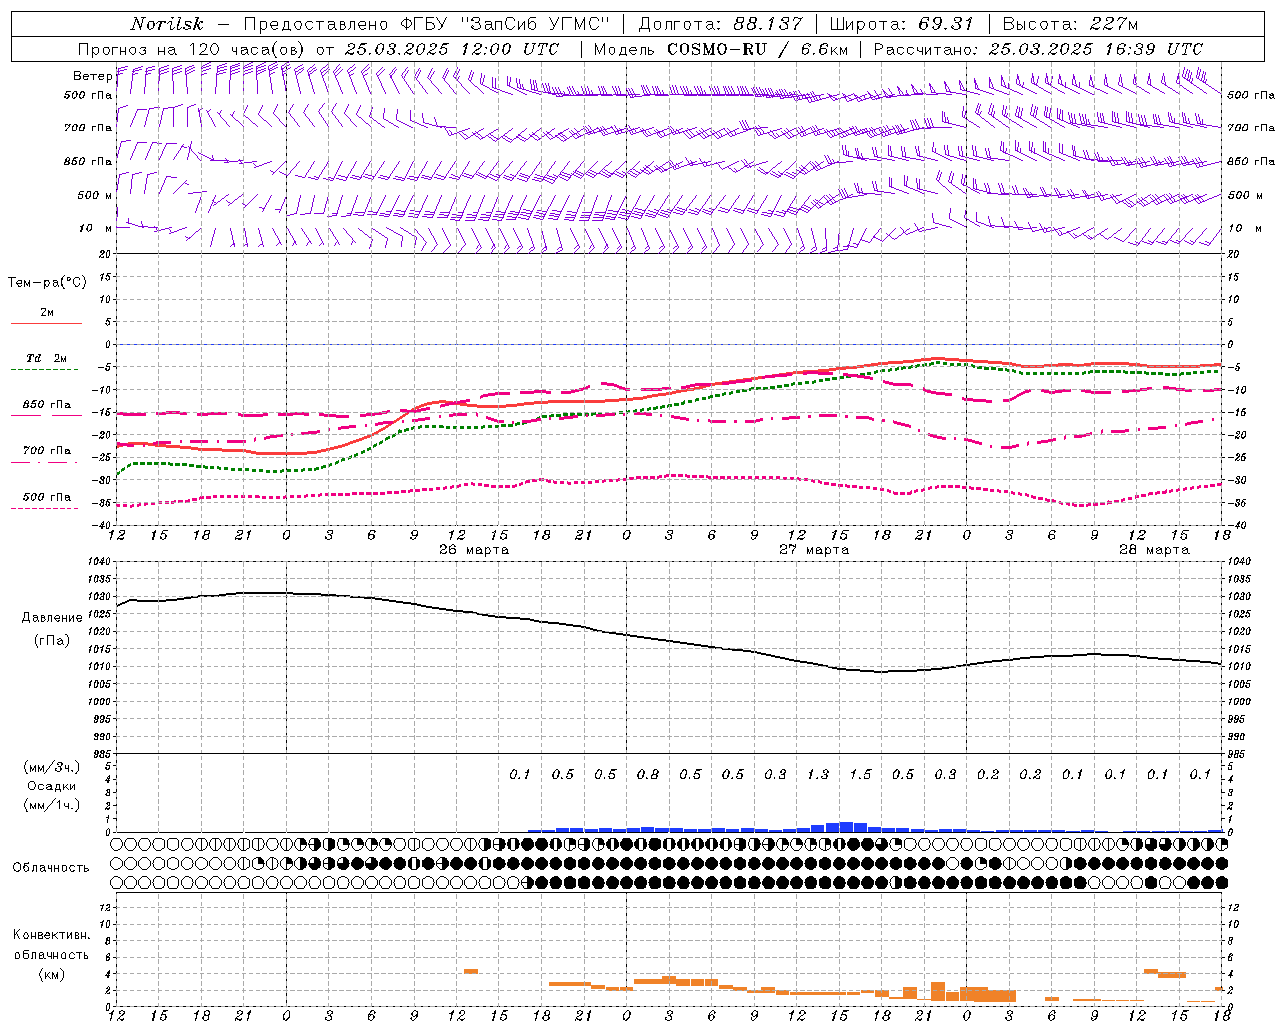Click the (мм/1ч.) hourly precipitation unit label
Image resolution: width=1280 pixels, height=1024 pixels.
pyautogui.click(x=52, y=805)
